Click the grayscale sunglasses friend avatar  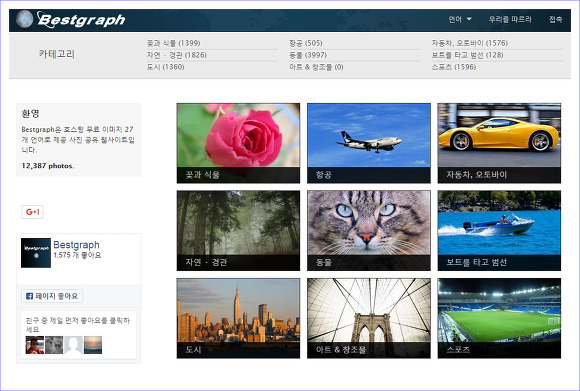(x=54, y=345)
